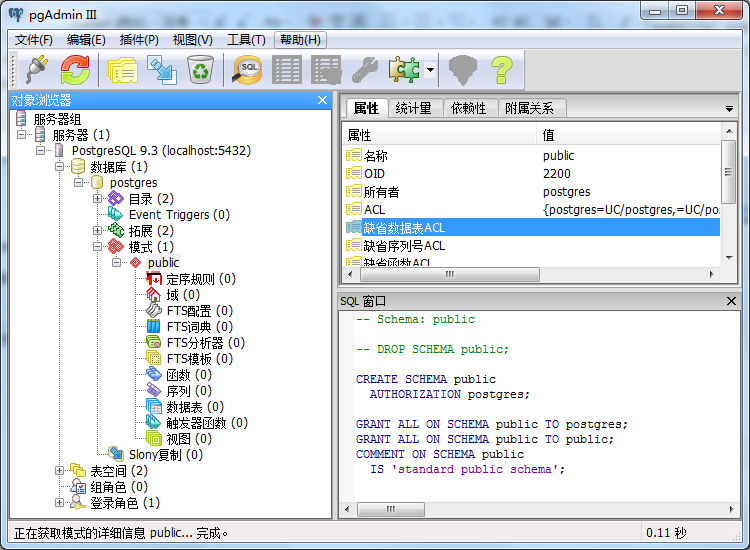The image size is (750, 550).
Task: Select the 序列 (0) sequences icon
Action: pos(154,390)
